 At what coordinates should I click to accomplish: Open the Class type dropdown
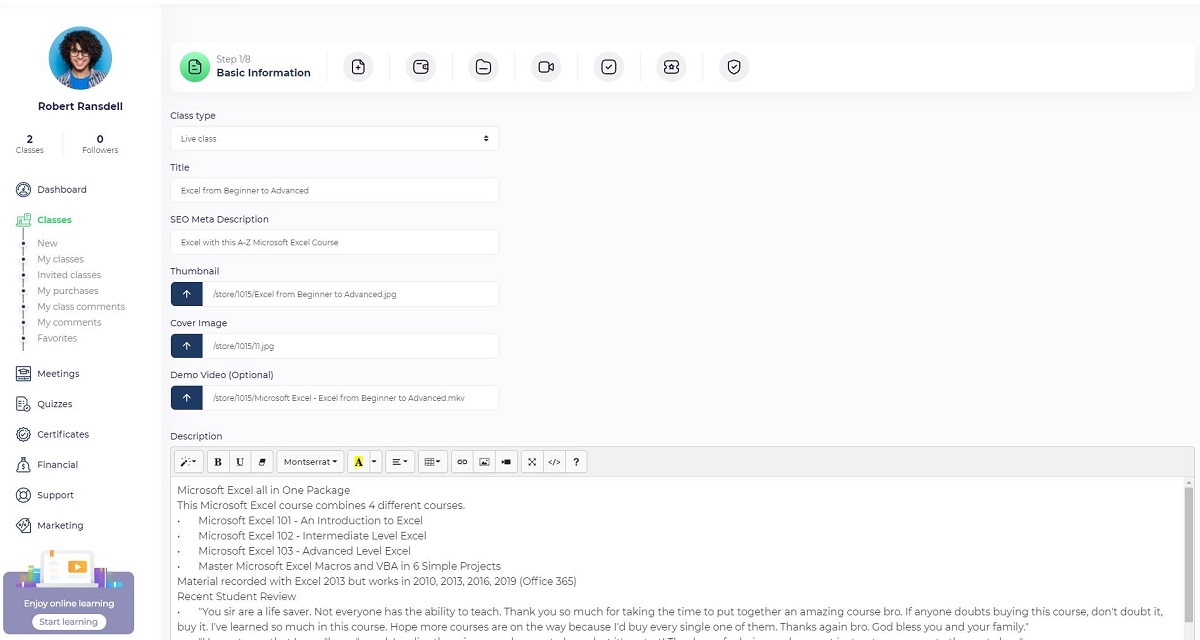[334, 139]
